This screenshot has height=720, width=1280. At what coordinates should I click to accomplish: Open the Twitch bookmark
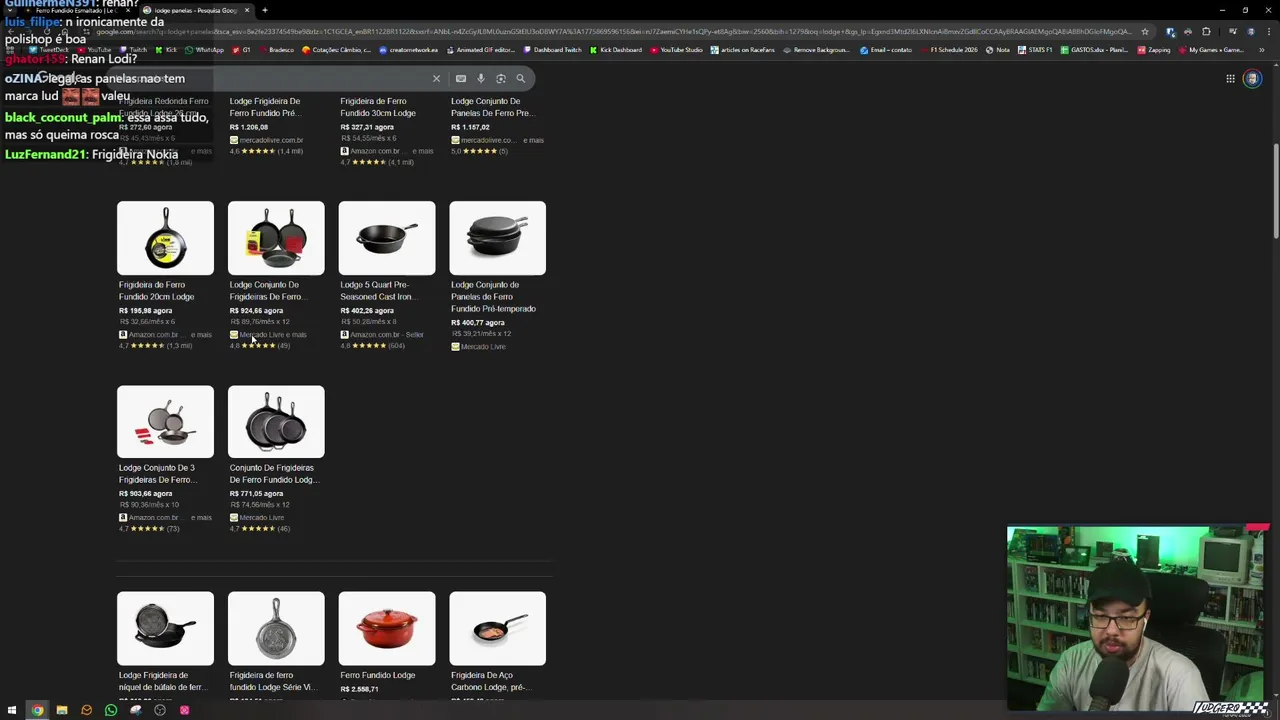point(133,50)
